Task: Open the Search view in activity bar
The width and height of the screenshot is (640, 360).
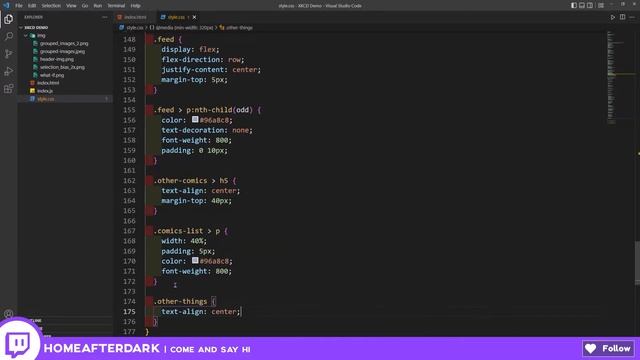Action: (x=9, y=37)
